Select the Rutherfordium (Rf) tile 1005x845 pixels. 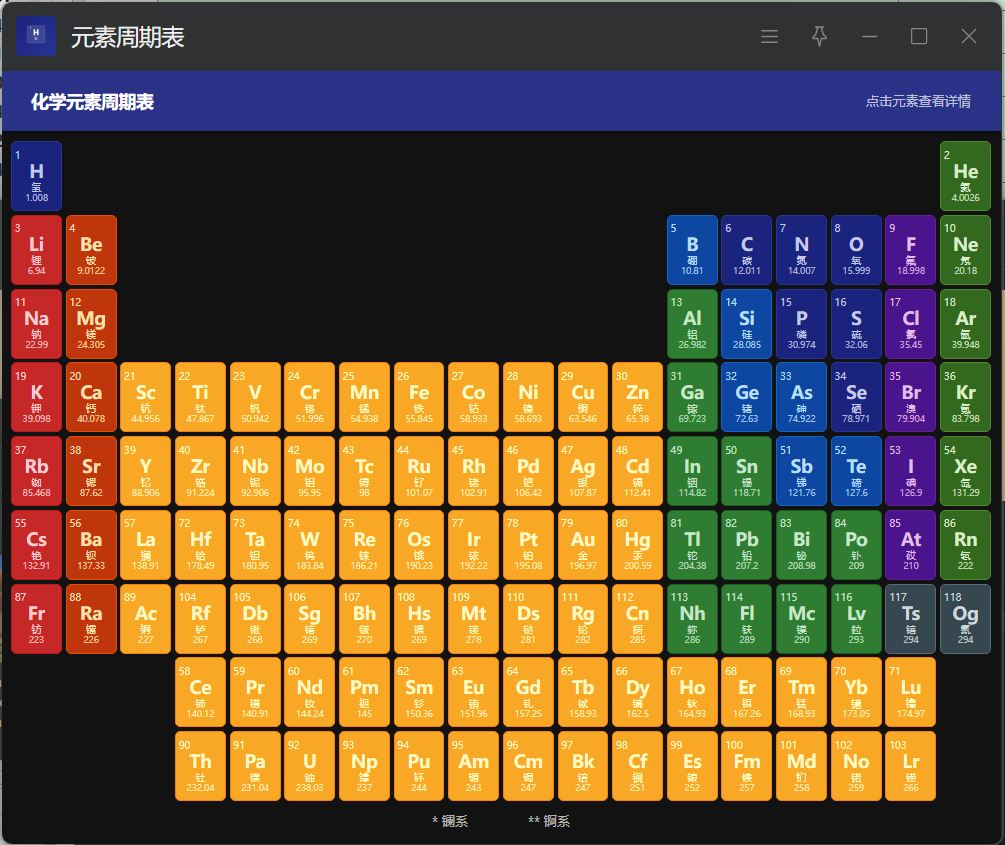click(x=200, y=619)
